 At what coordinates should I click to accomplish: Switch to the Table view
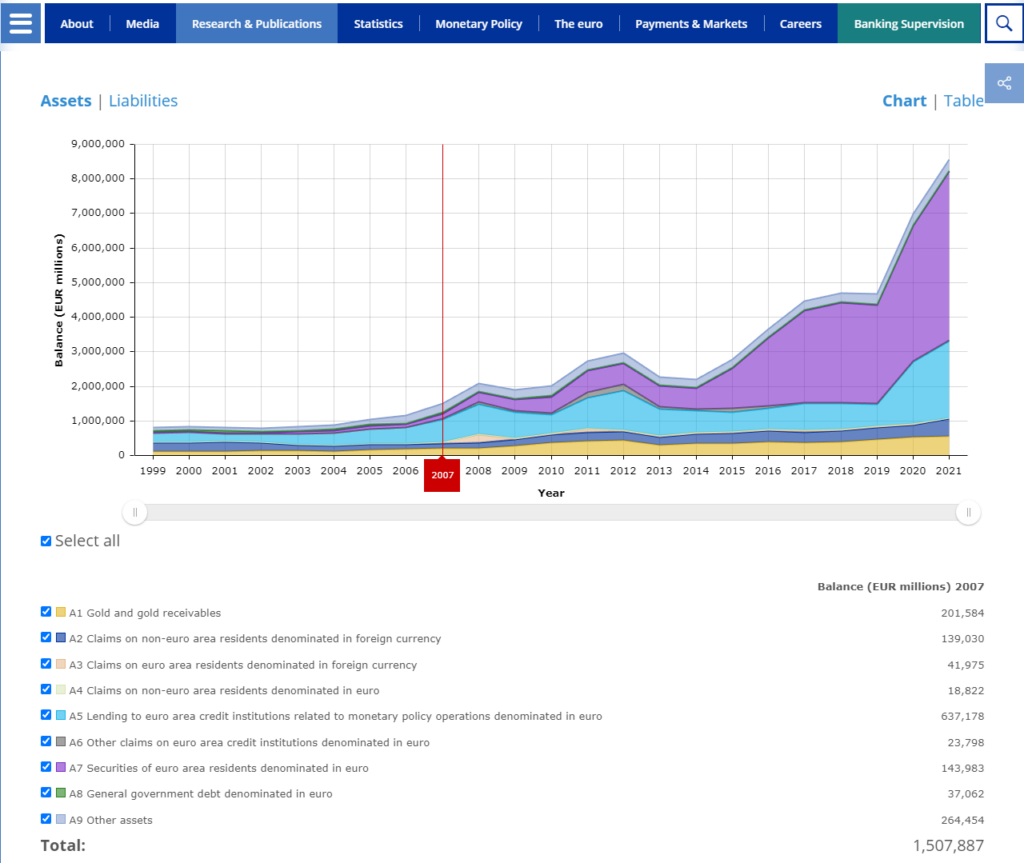pos(963,101)
